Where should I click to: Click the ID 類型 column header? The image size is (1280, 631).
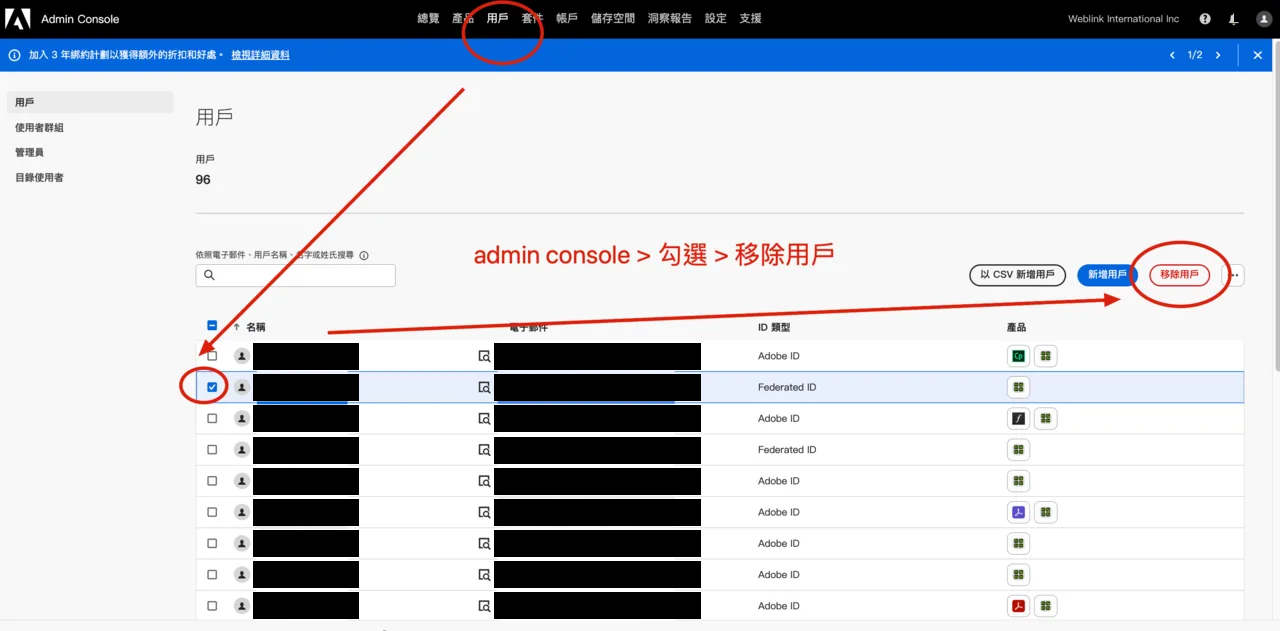pos(774,327)
